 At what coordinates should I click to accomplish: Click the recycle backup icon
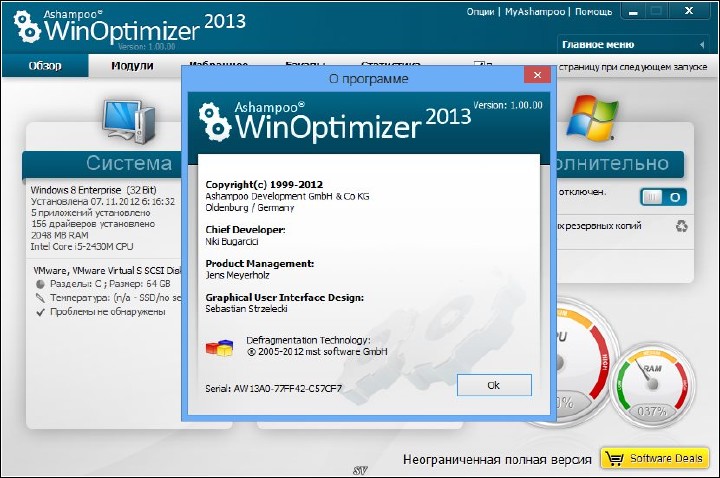[682, 227]
